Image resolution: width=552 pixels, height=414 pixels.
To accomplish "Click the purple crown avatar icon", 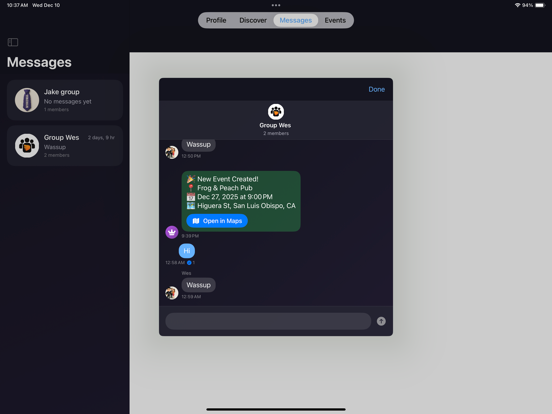I will (x=172, y=232).
